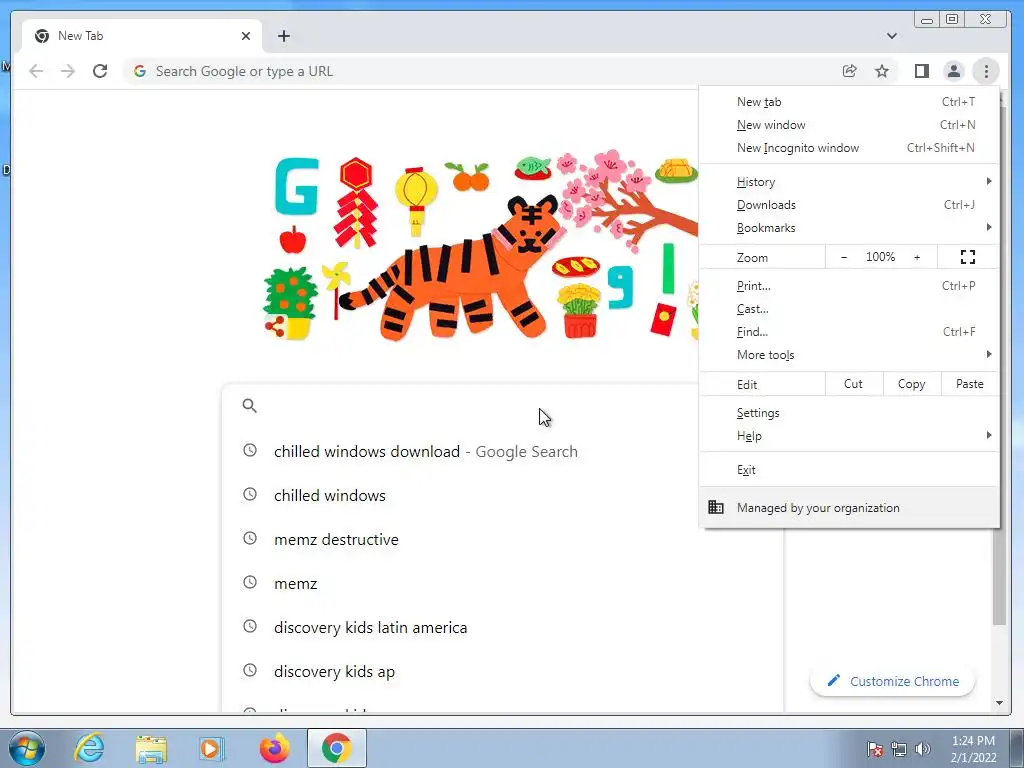The height and width of the screenshot is (768, 1024).
Task: Open a new tab with the plus button
Action: point(283,36)
